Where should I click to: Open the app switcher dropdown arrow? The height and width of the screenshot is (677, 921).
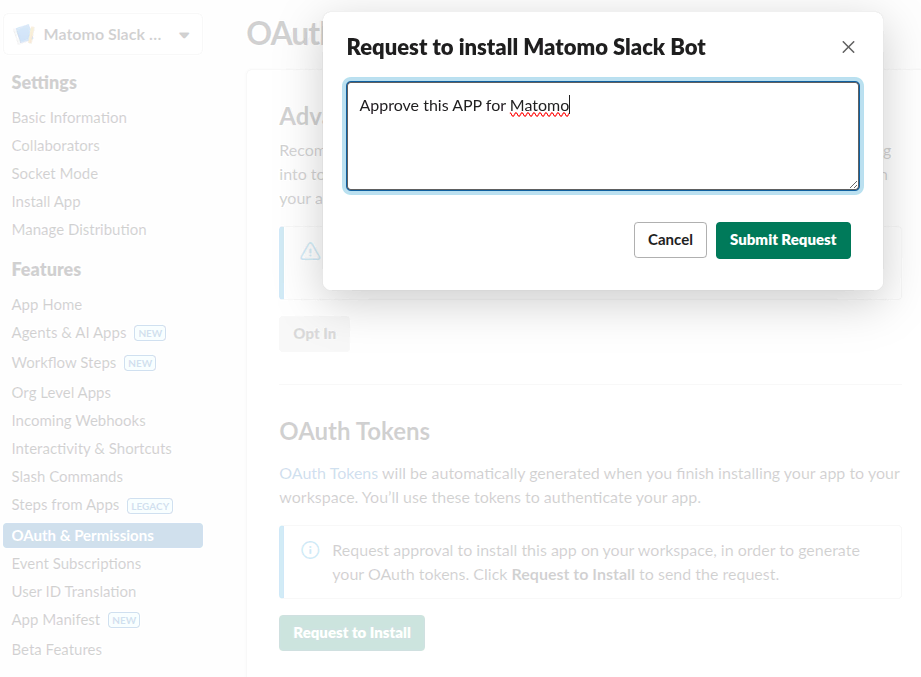(184, 35)
